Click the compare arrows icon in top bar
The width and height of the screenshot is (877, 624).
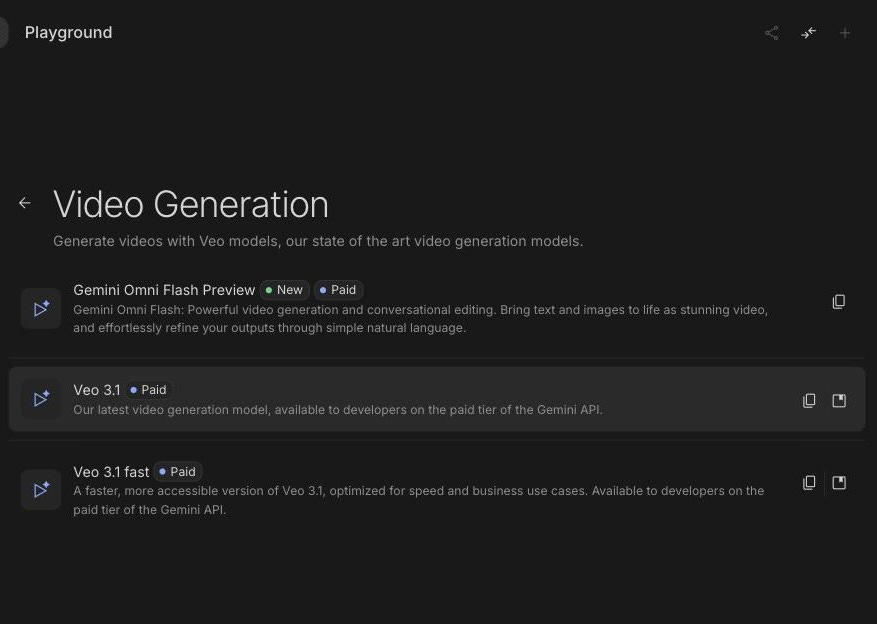pyautogui.click(x=808, y=33)
